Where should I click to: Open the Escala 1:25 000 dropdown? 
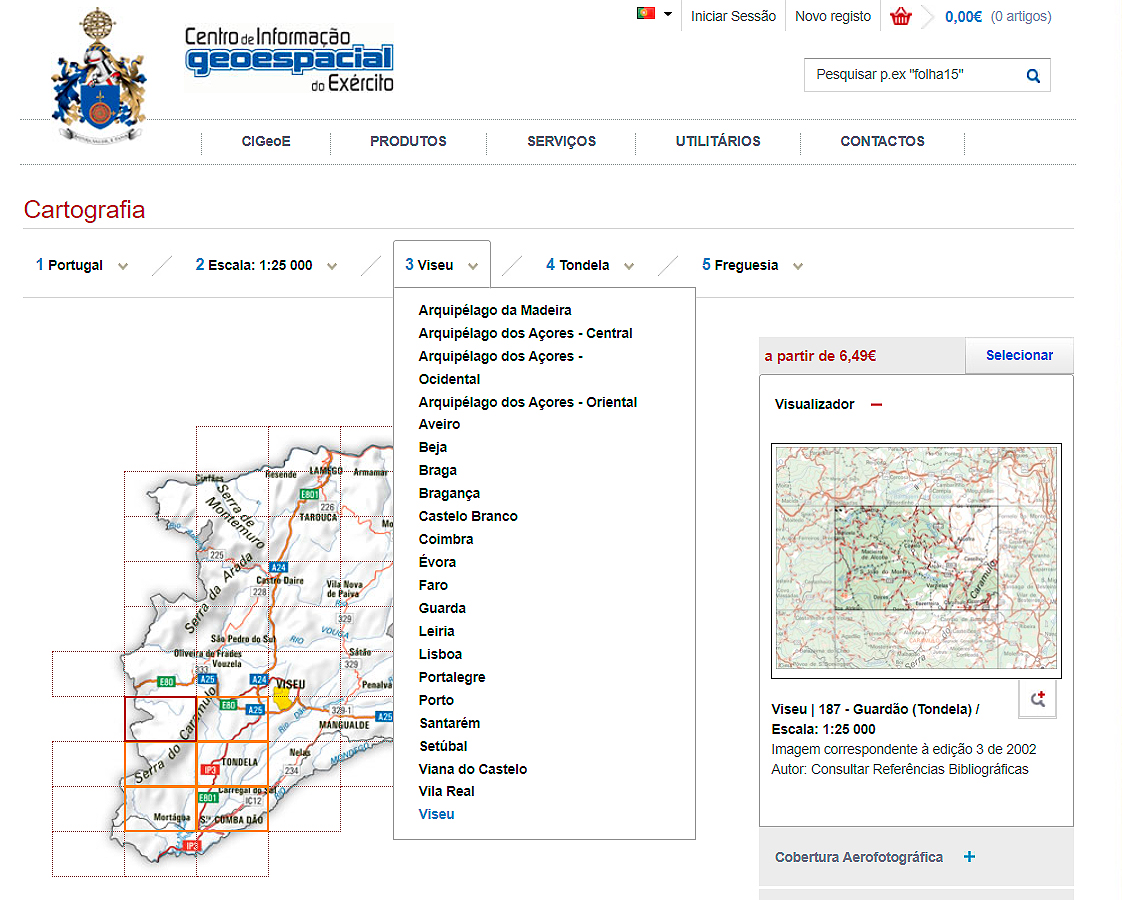point(265,266)
